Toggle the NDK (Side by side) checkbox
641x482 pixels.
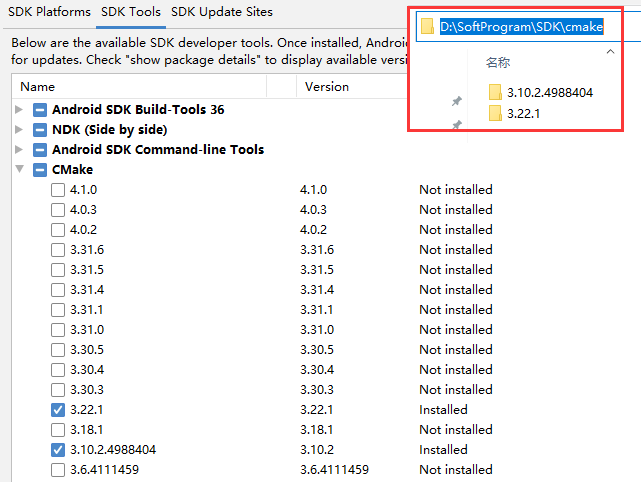click(x=40, y=130)
